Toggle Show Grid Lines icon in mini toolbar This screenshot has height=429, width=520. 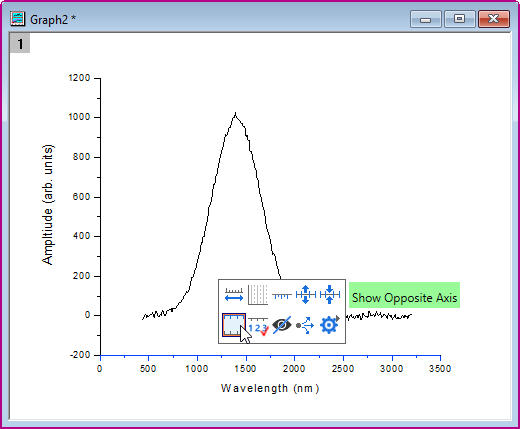258,295
